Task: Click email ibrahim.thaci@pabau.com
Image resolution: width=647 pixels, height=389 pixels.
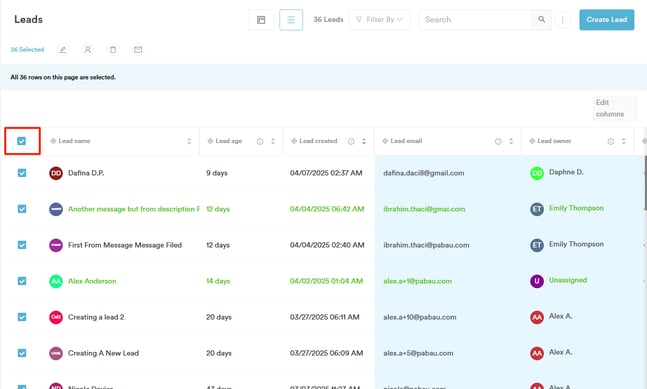Action: 426,245
